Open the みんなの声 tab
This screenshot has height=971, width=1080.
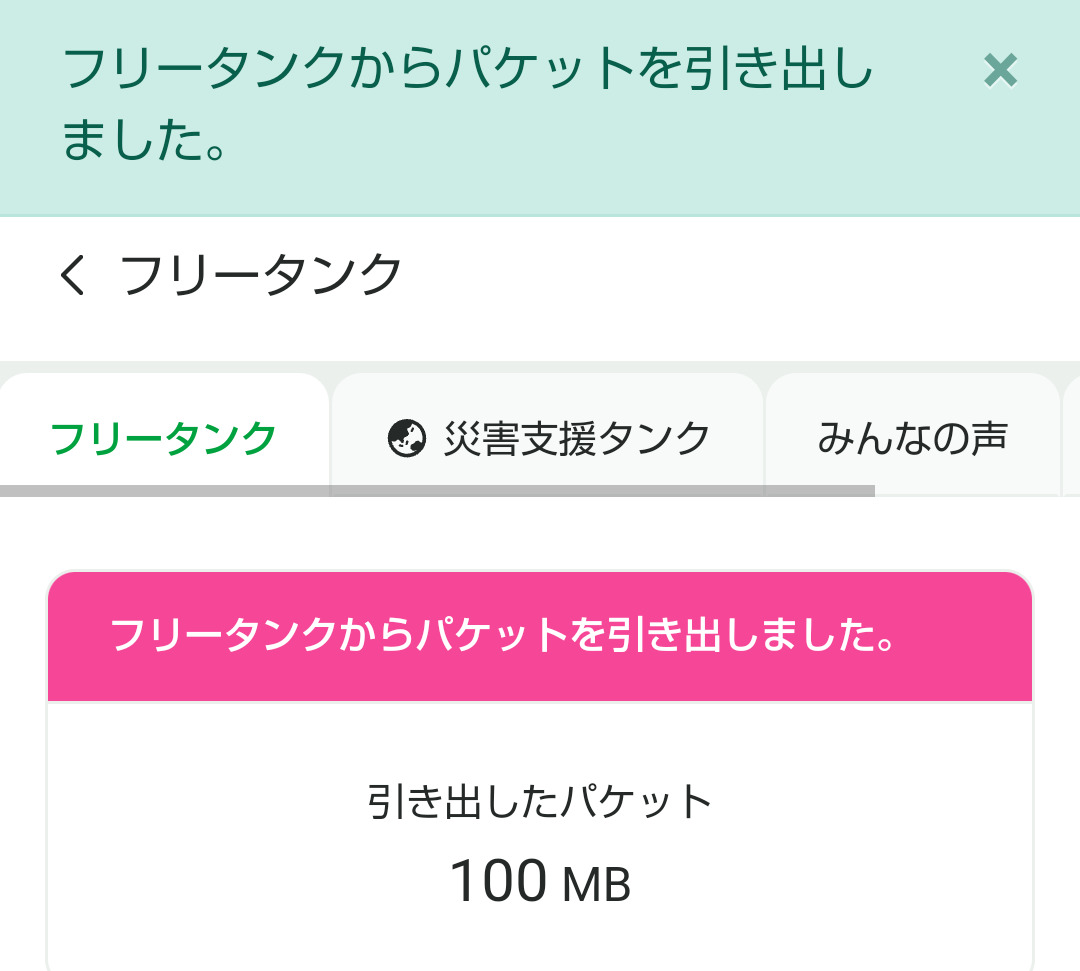(x=912, y=438)
